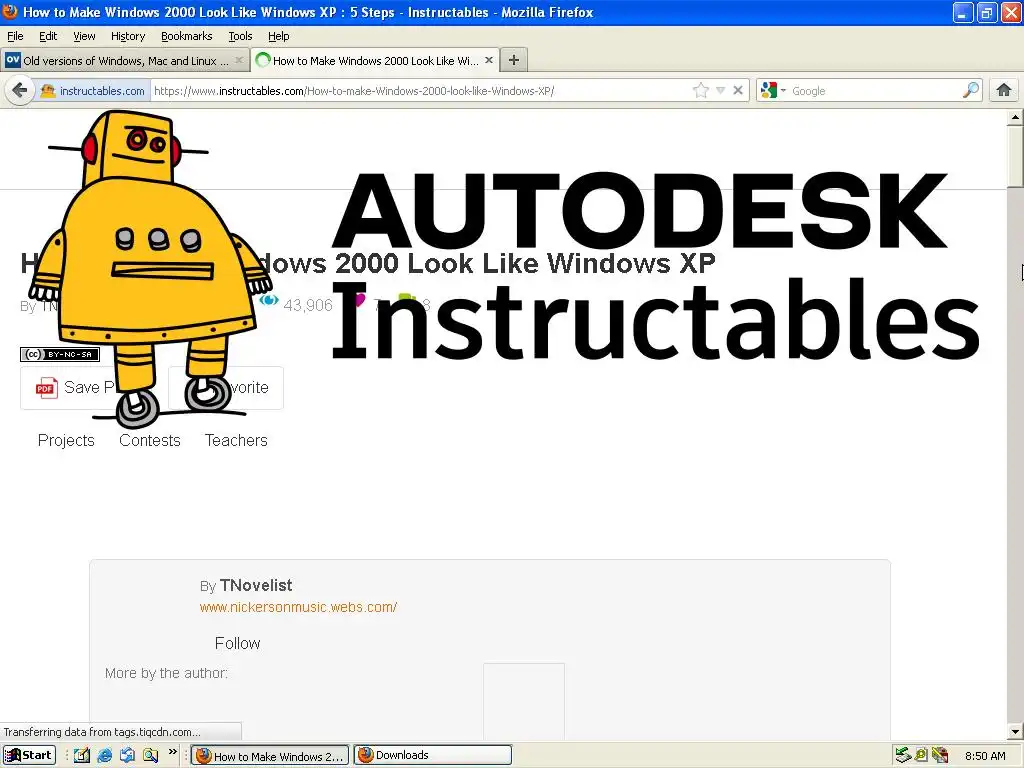
Task: Click the fourth quick launch search icon
Action: (x=150, y=755)
